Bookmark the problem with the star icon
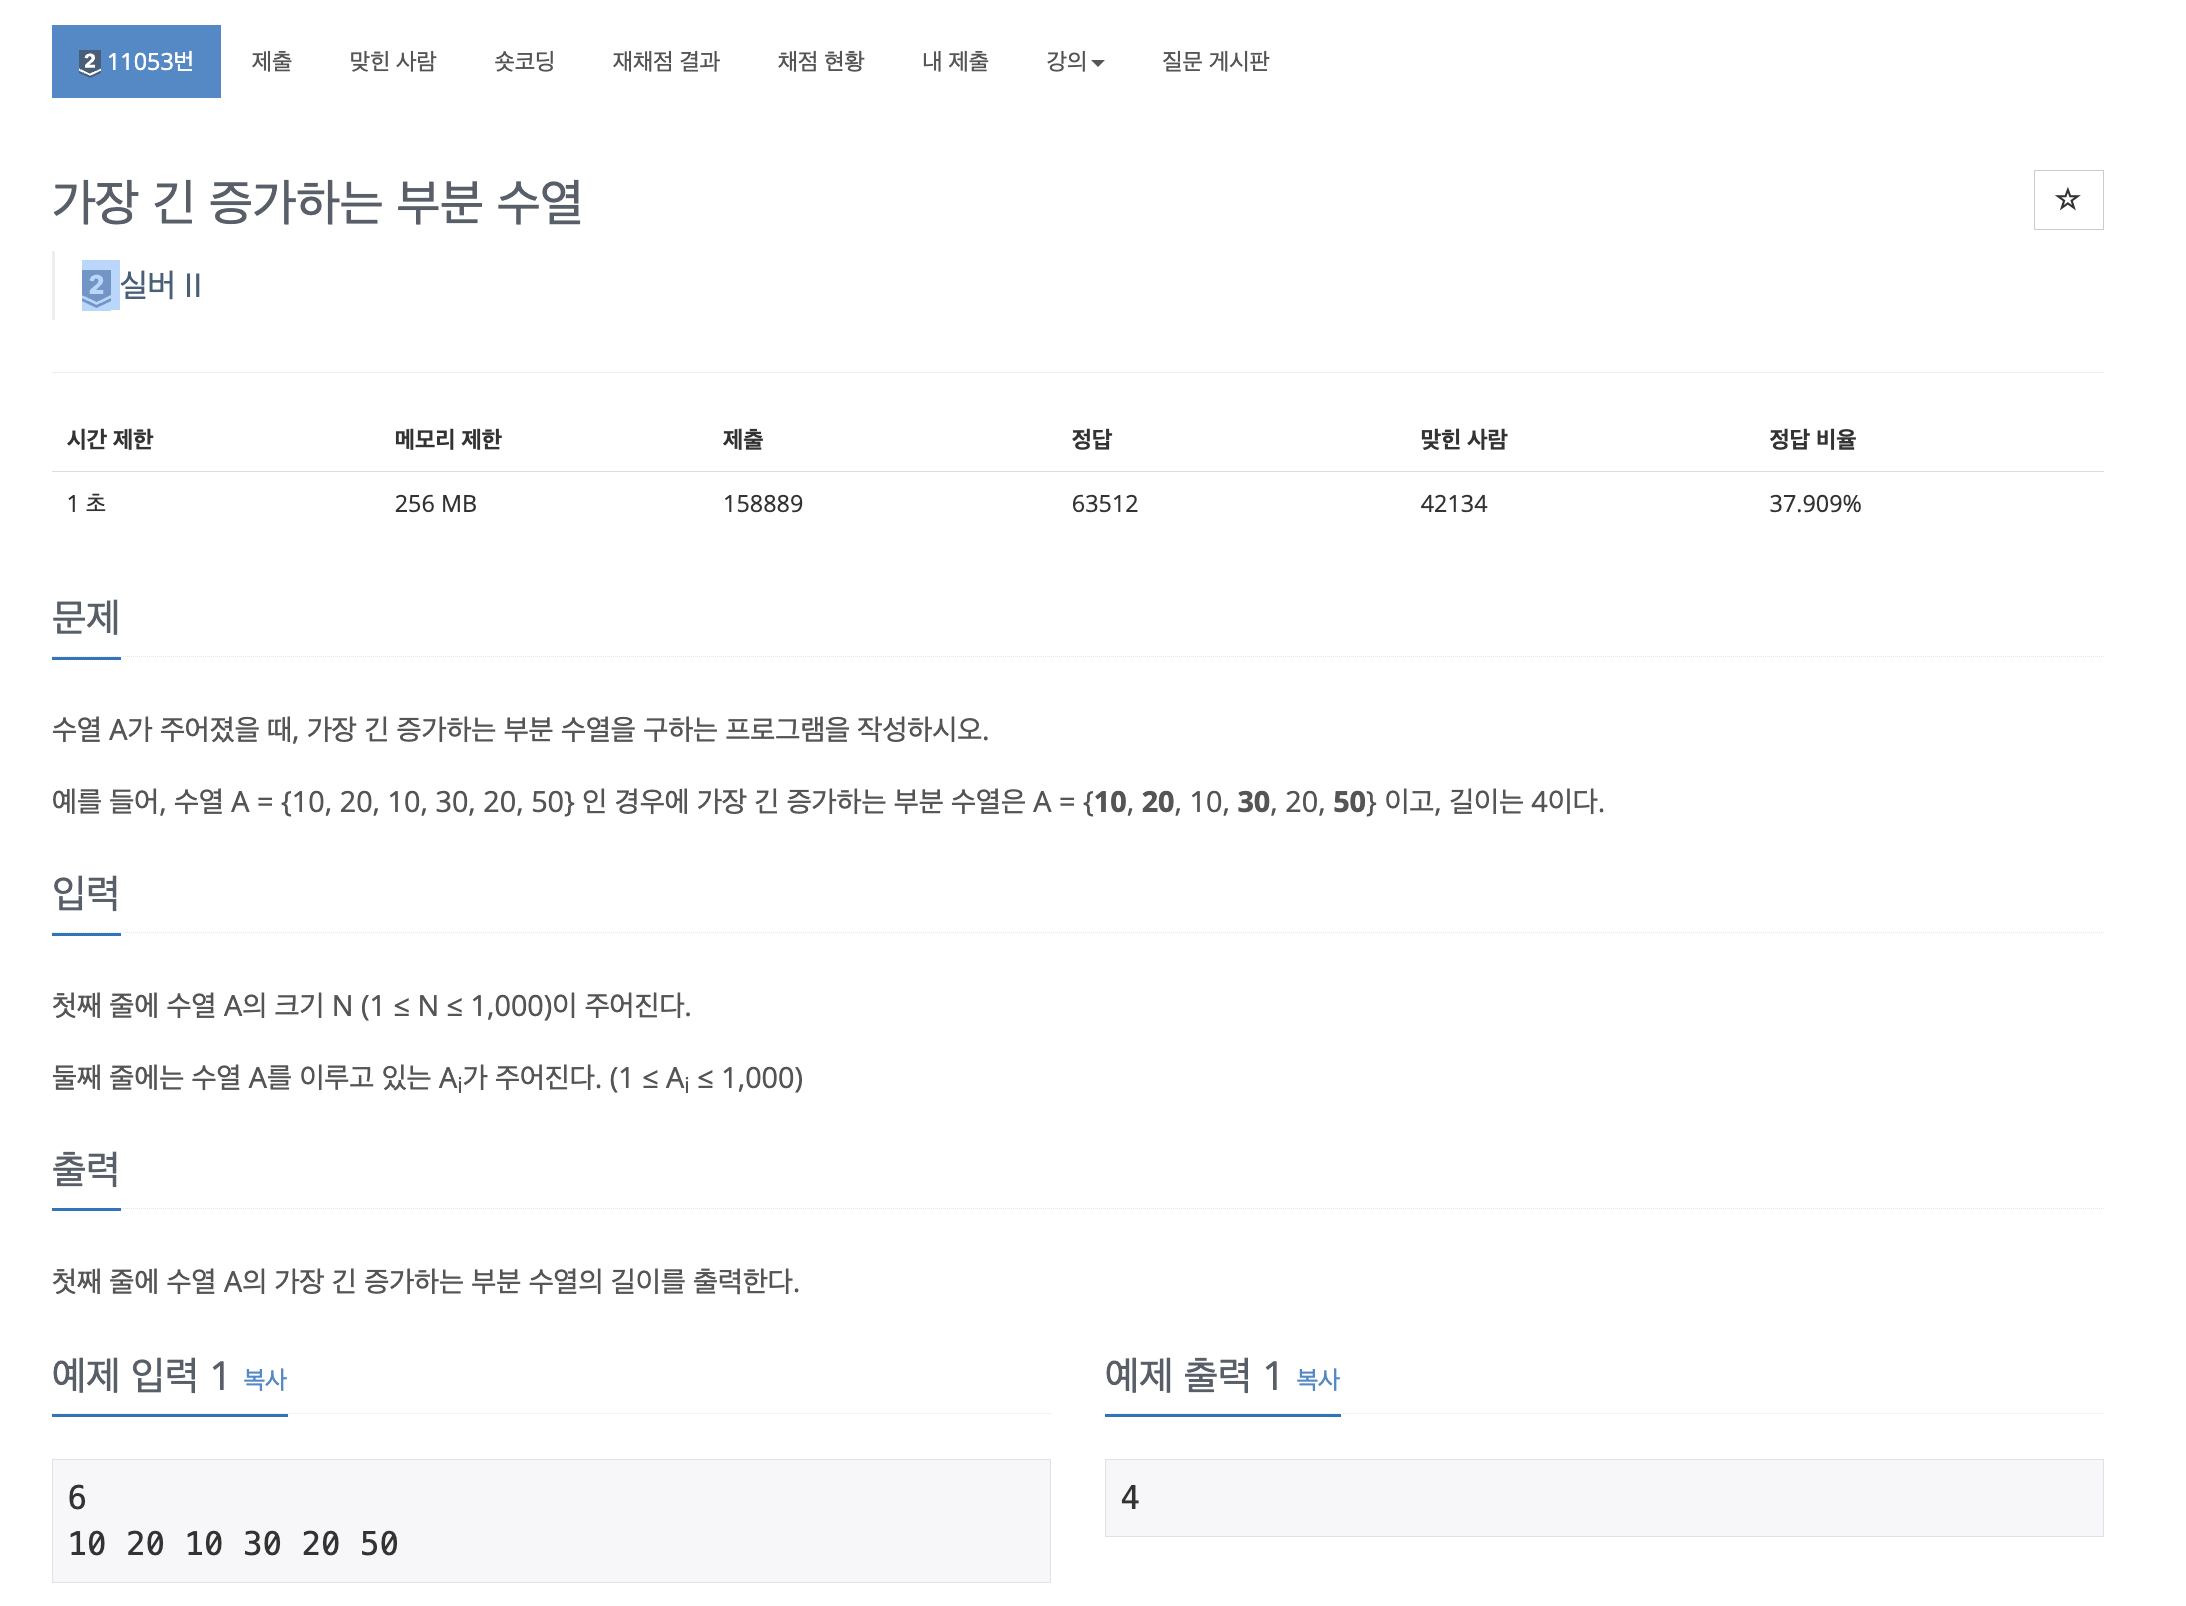 tap(2068, 199)
